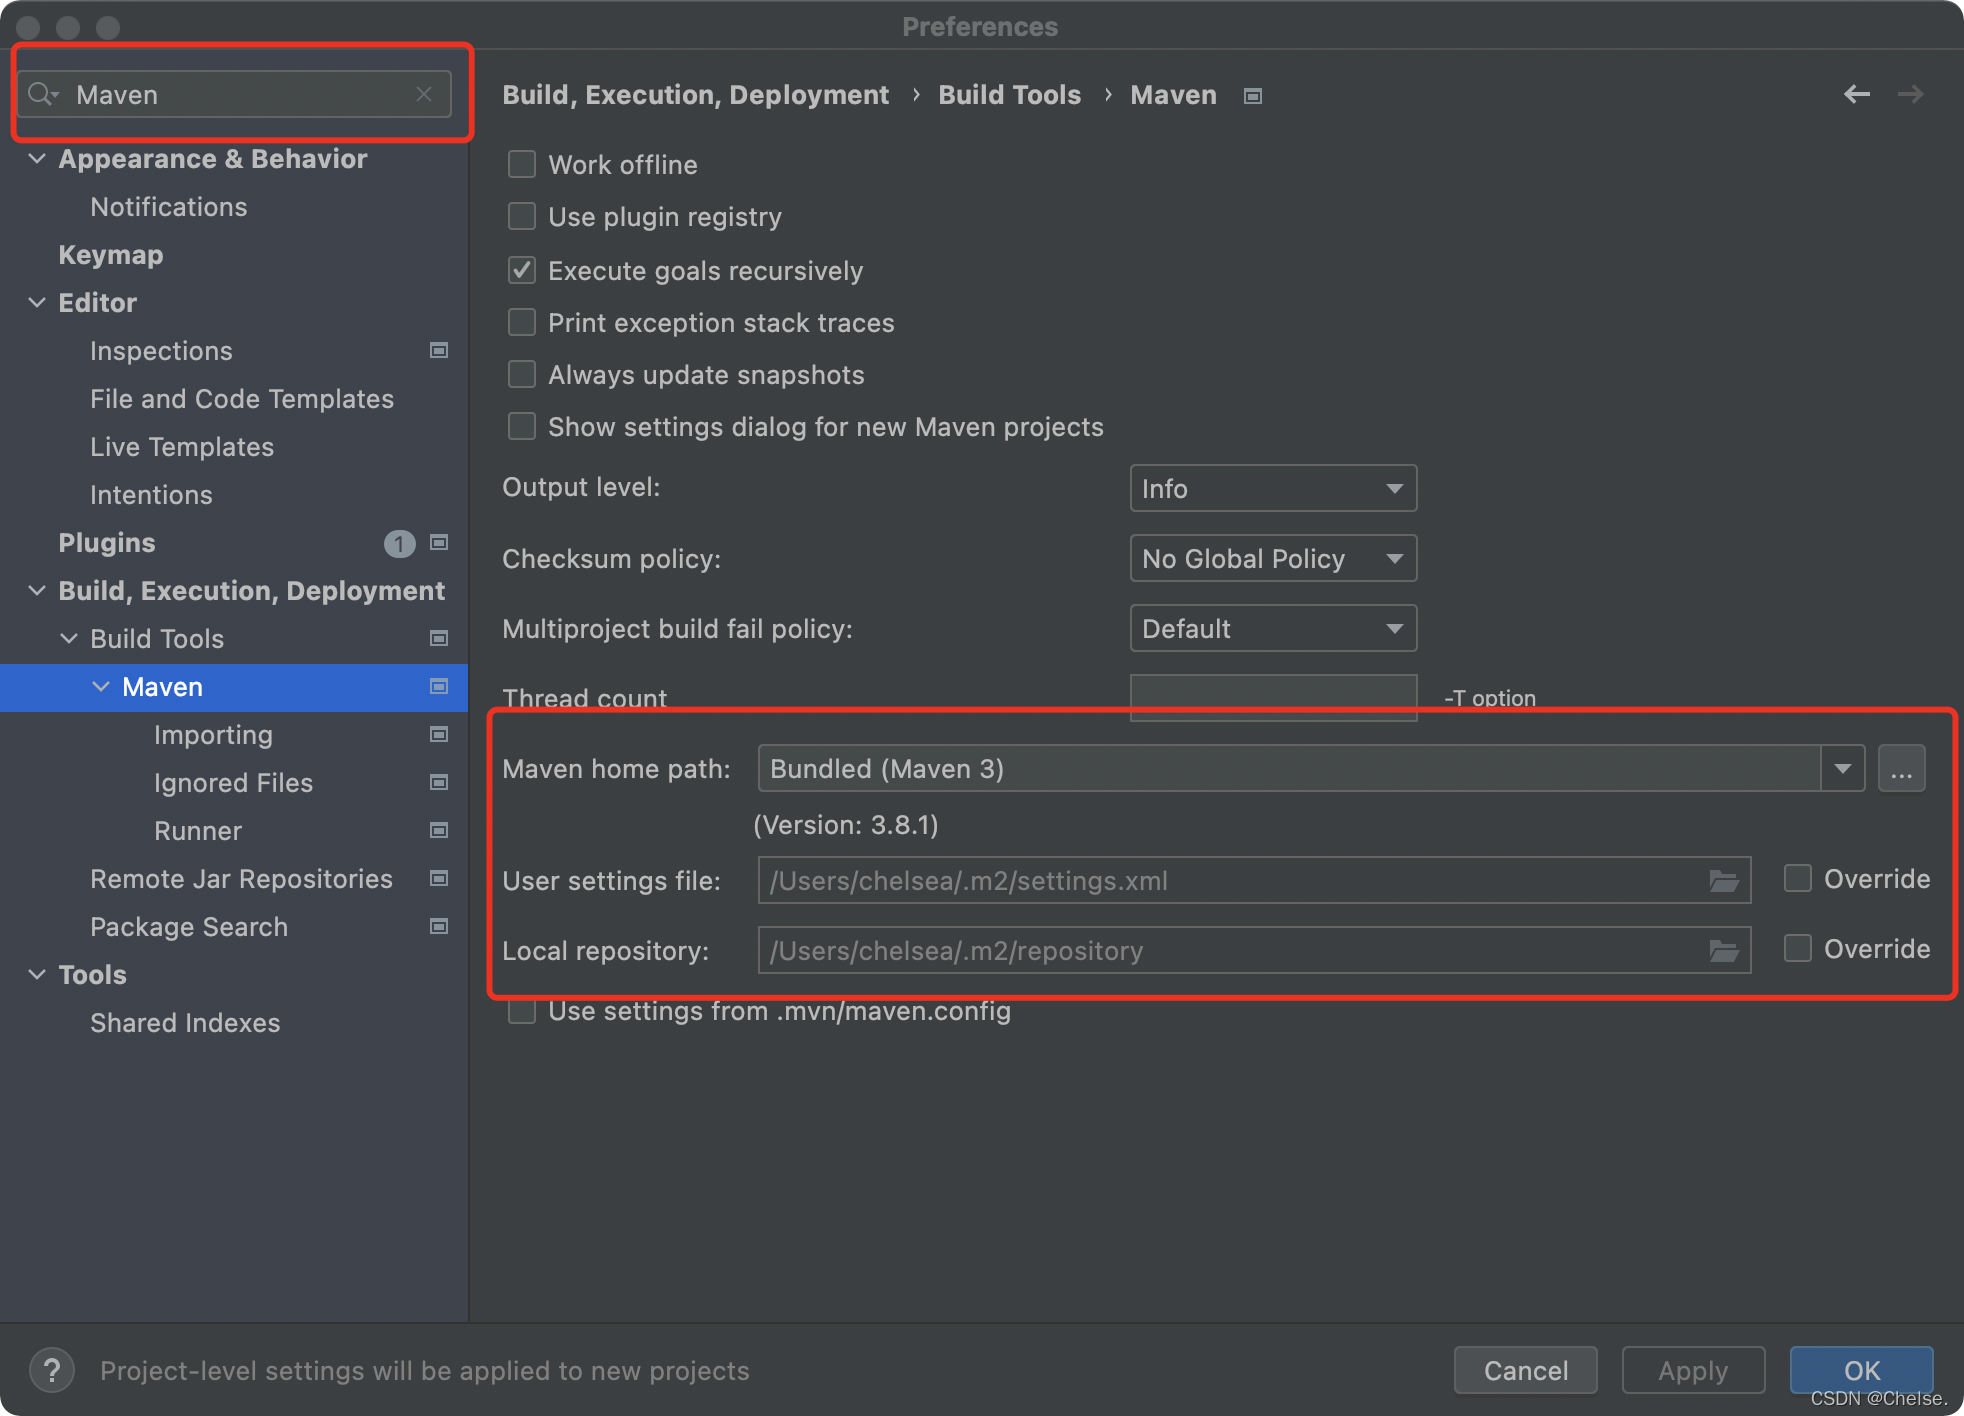Select Importing in the settings tree
Viewport: 1964px width, 1416px height.
(213, 735)
